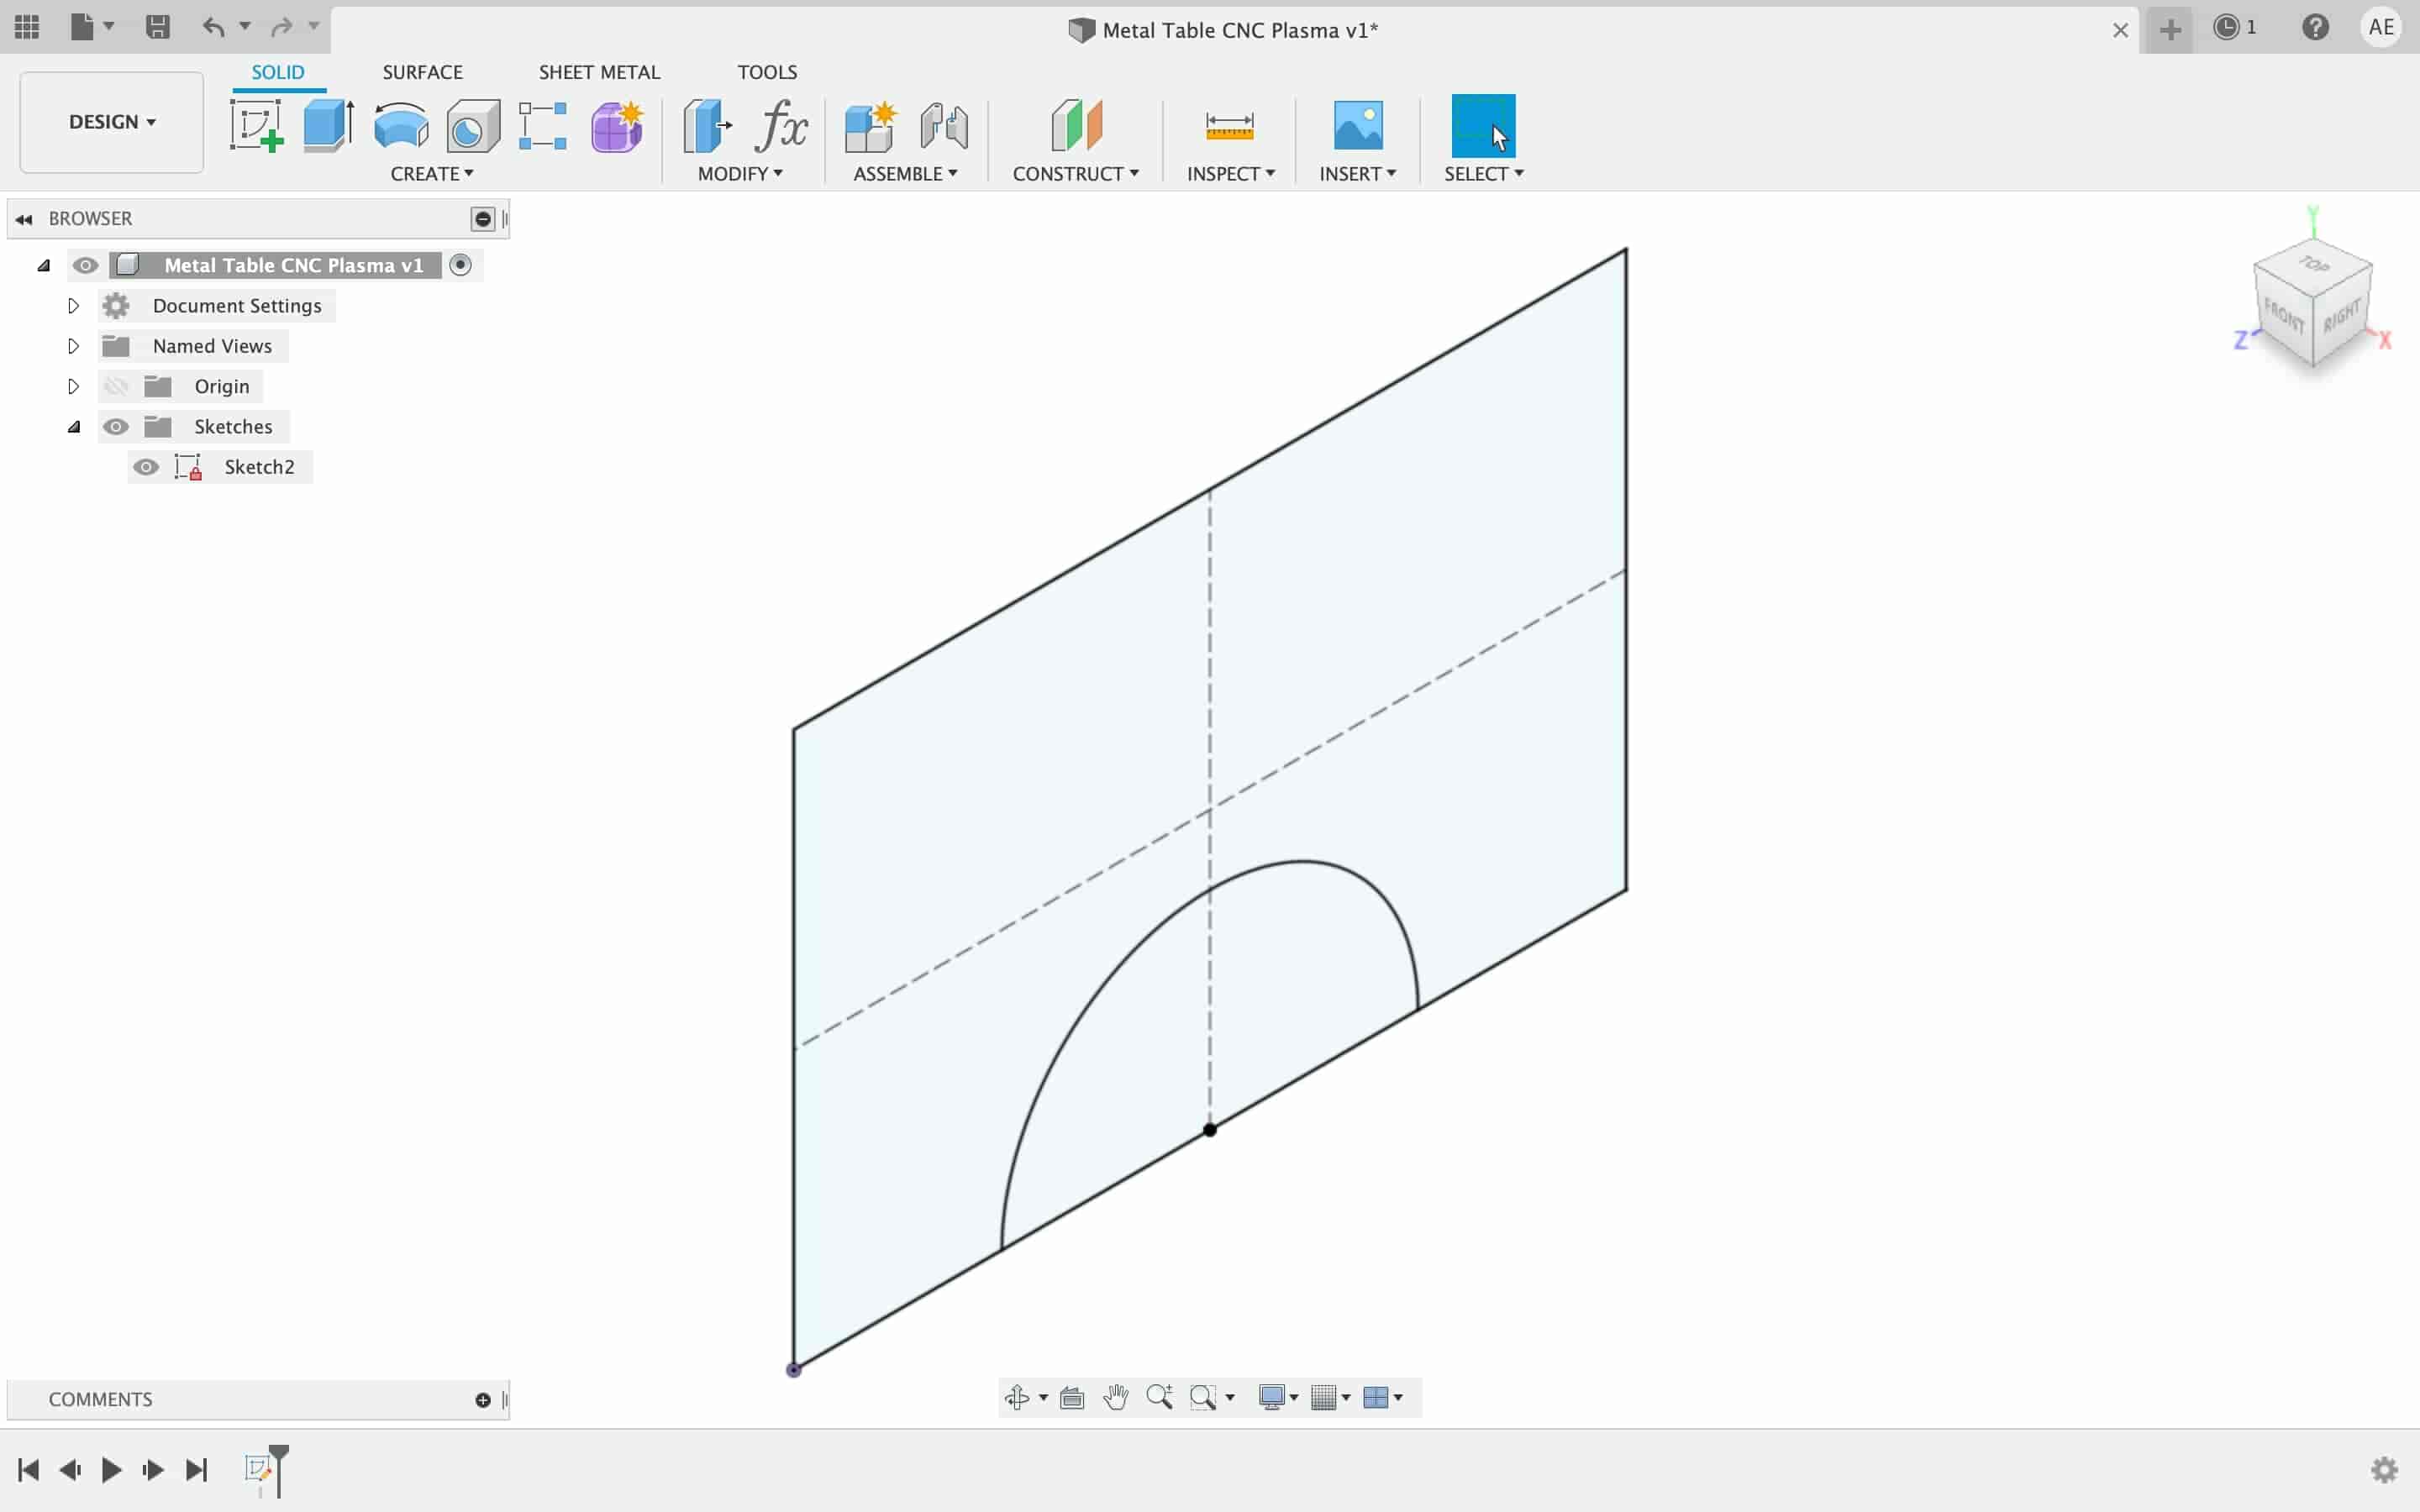Image resolution: width=2420 pixels, height=1512 pixels.
Task: Select the Extrude tool in CREATE
Action: (x=328, y=123)
